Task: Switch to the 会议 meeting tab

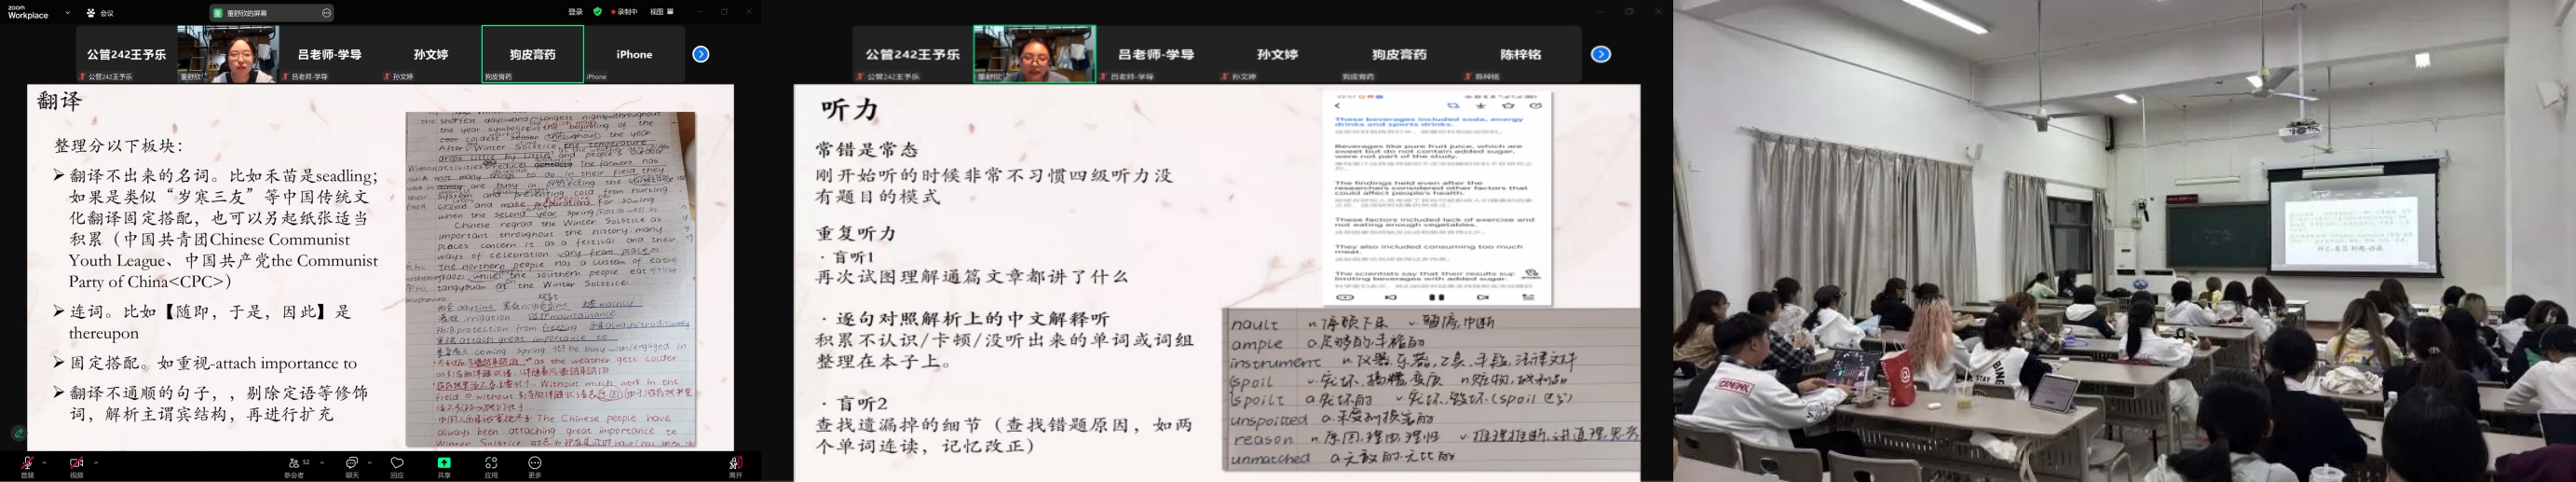Action: [x=100, y=13]
